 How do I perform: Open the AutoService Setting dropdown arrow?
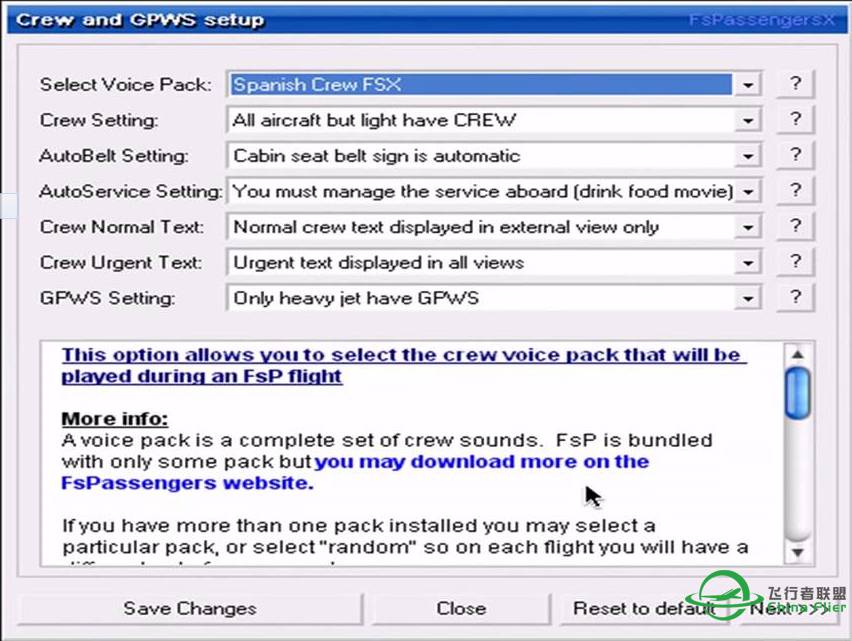(x=747, y=191)
